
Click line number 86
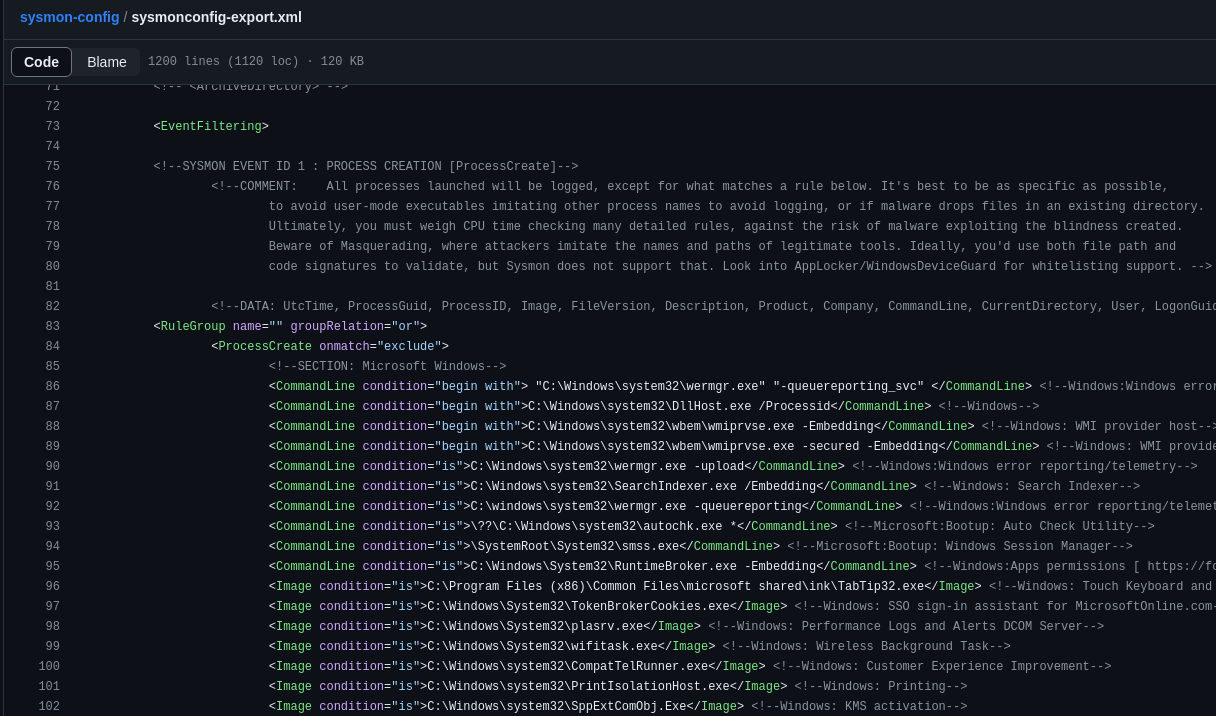coord(52,387)
